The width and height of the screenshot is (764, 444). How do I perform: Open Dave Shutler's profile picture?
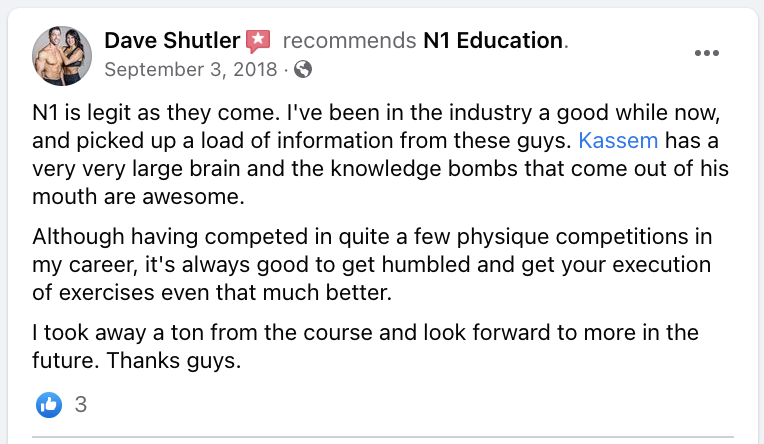(x=62, y=56)
